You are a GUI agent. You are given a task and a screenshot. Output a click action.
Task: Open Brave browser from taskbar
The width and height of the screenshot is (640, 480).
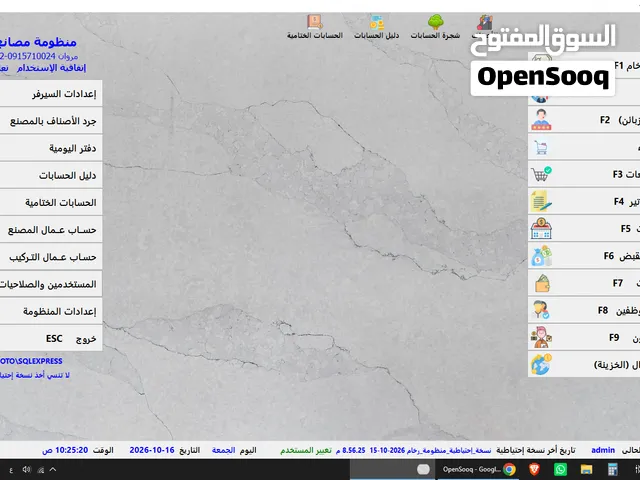[x=534, y=470]
